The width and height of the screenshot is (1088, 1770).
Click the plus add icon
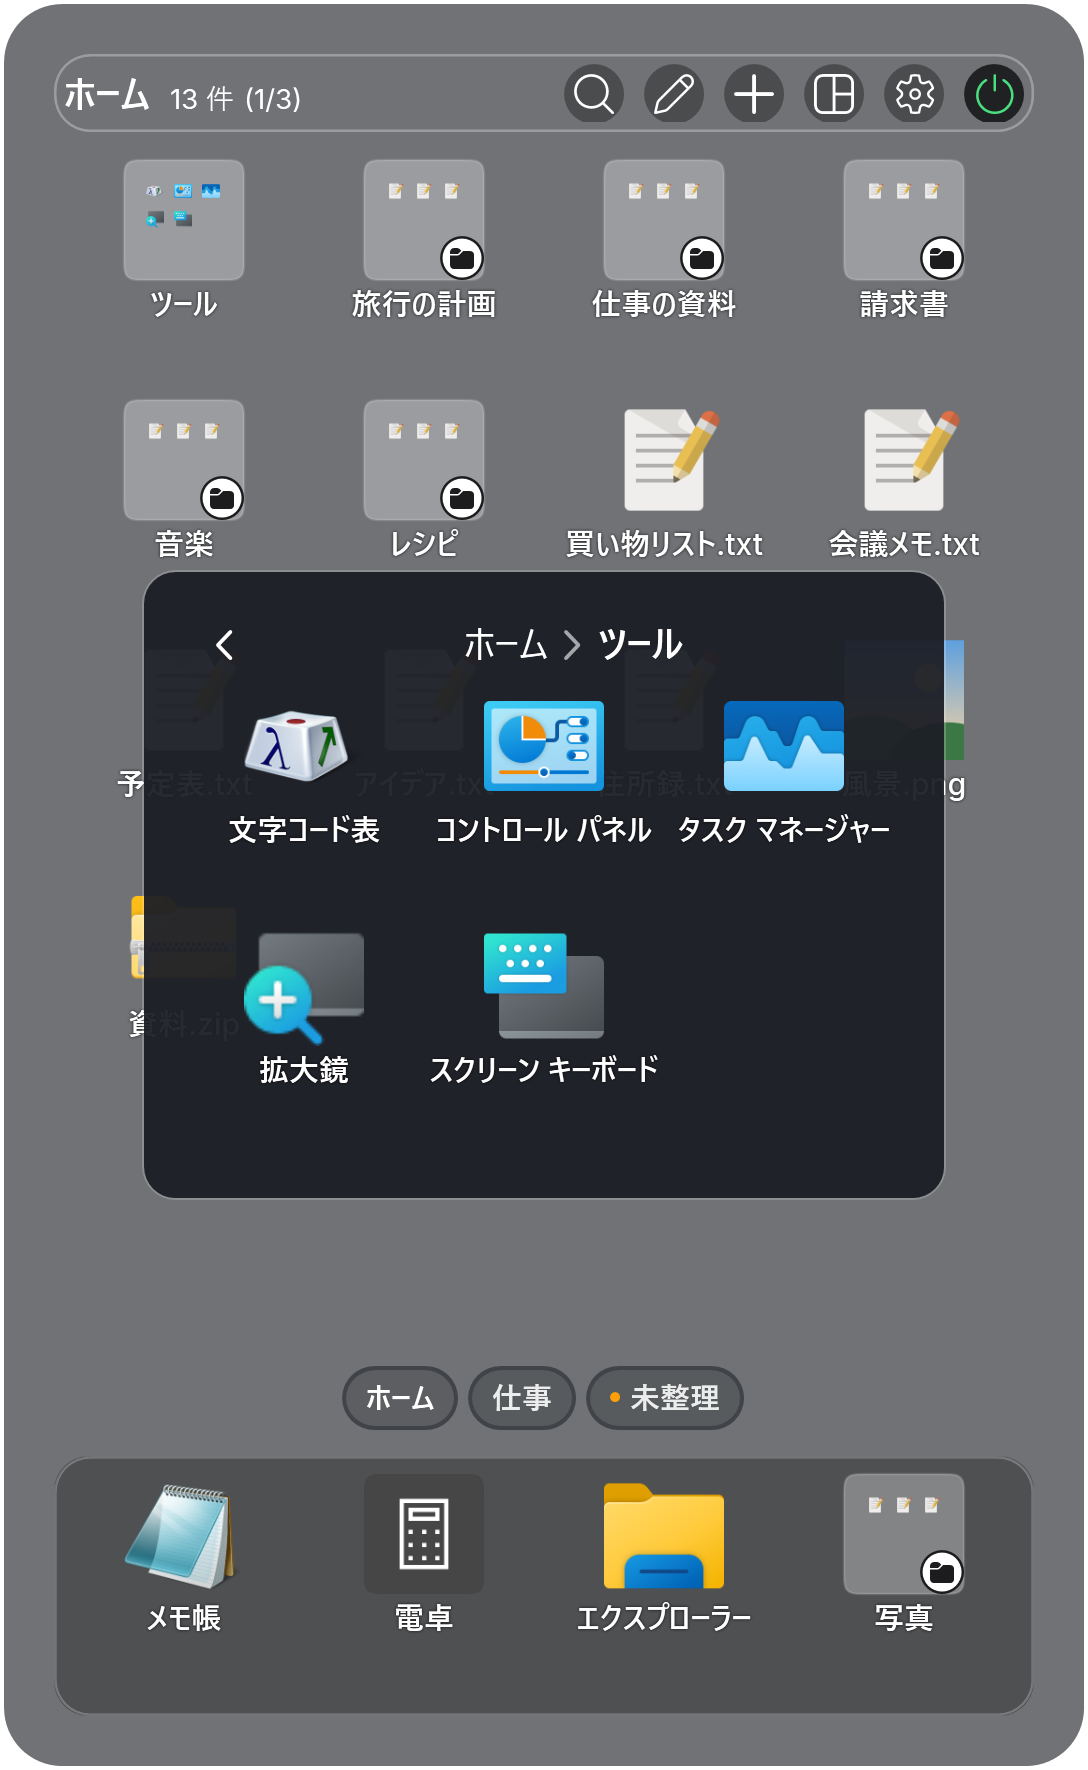point(754,95)
